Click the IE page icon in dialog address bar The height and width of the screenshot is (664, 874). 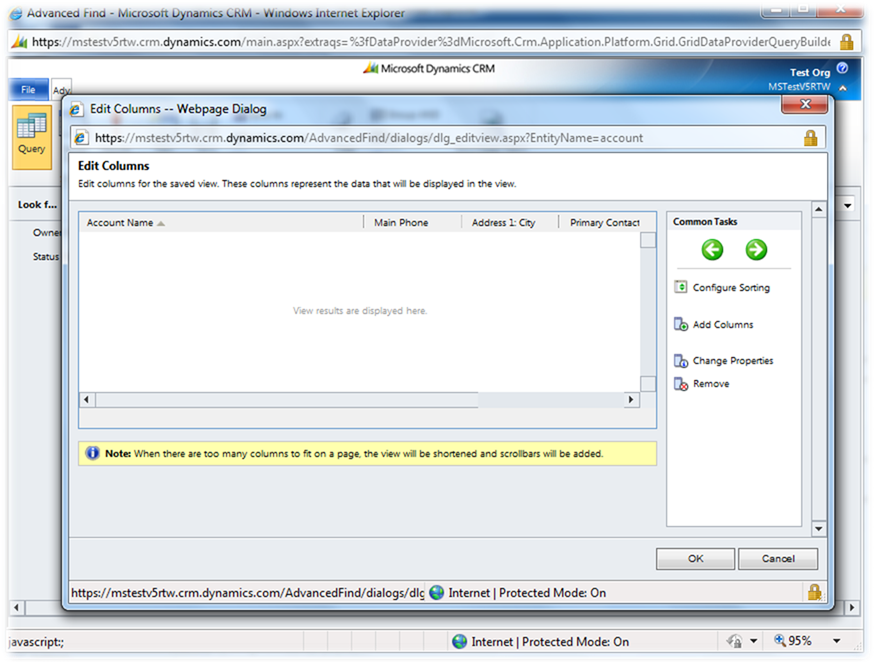pos(81,138)
